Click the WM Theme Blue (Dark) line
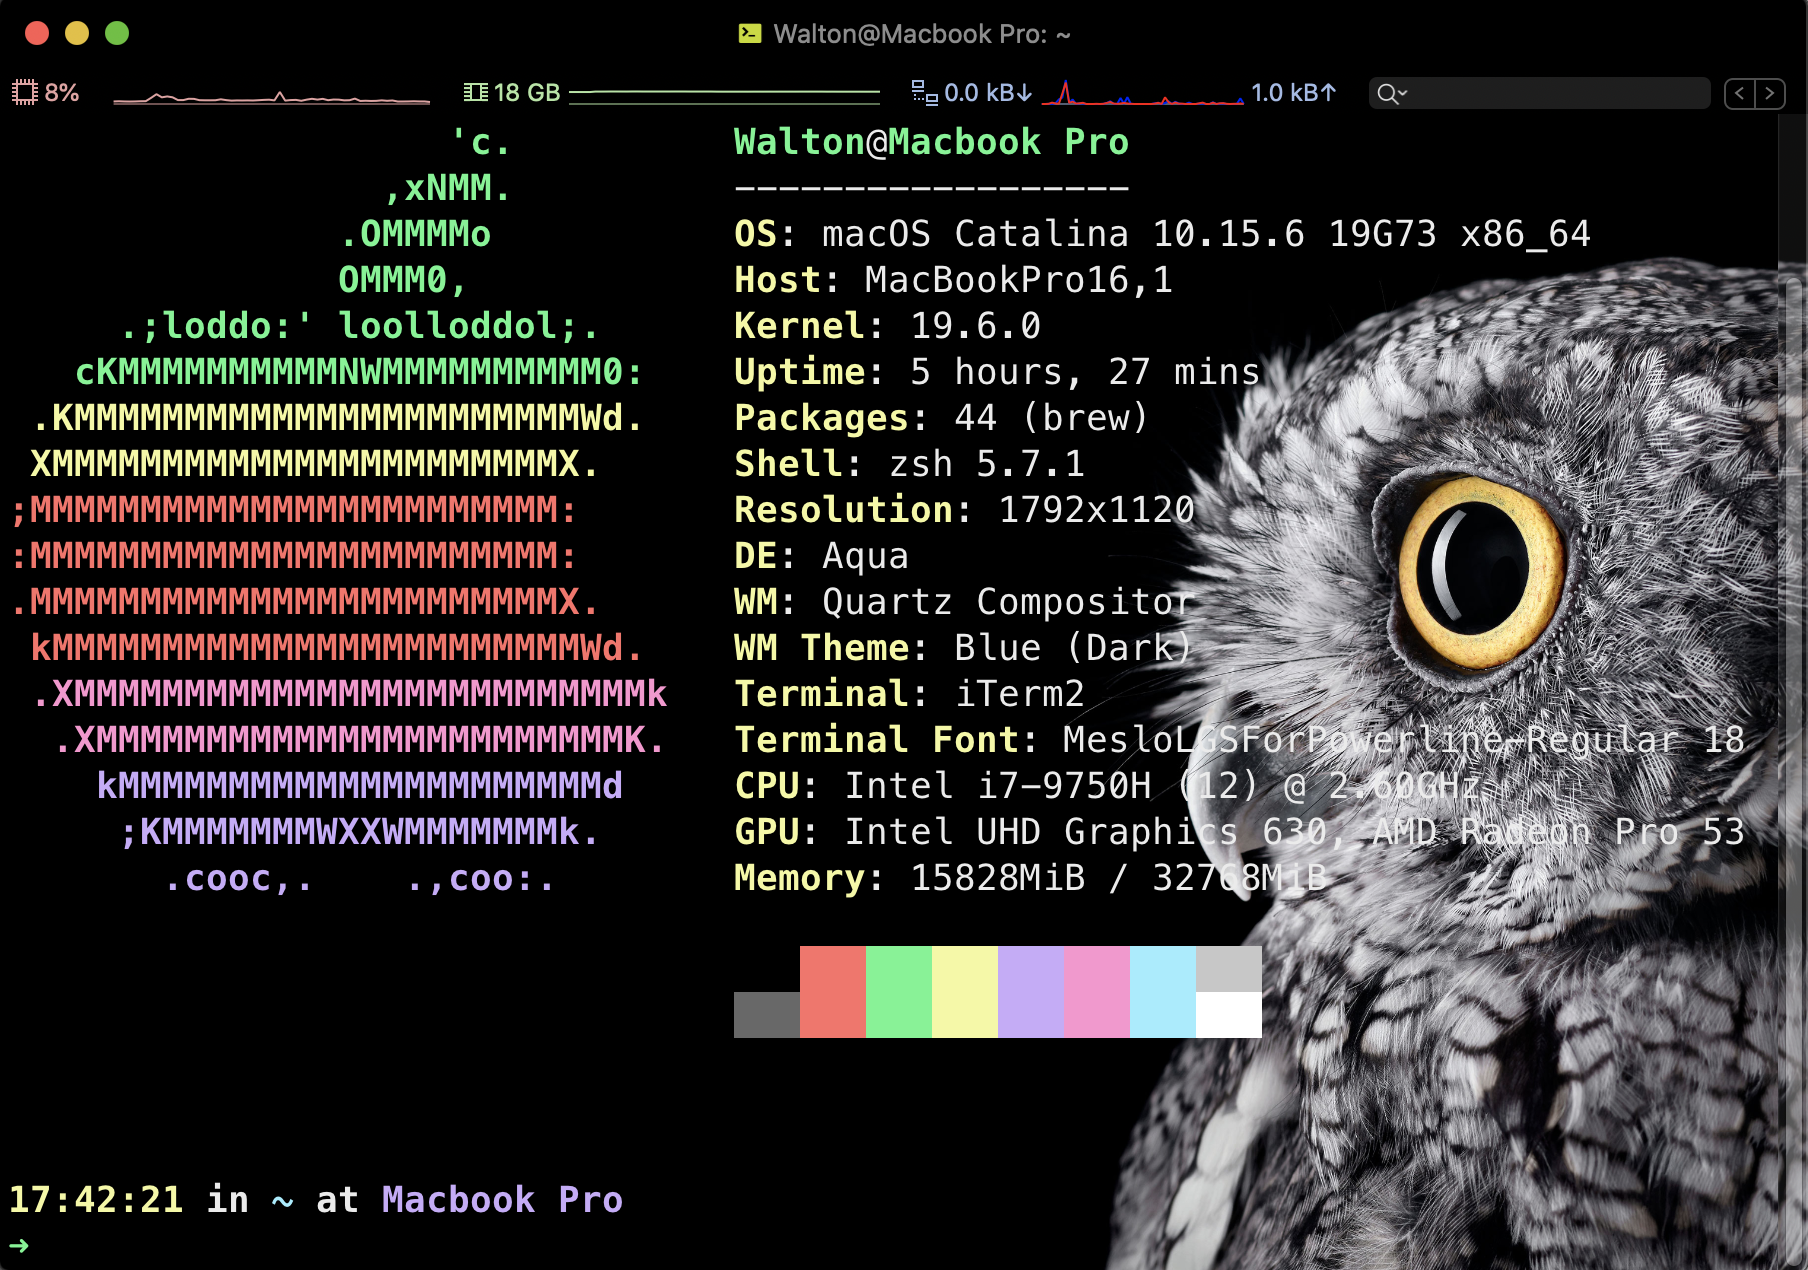Viewport: 1808px width, 1270px height. tap(963, 648)
